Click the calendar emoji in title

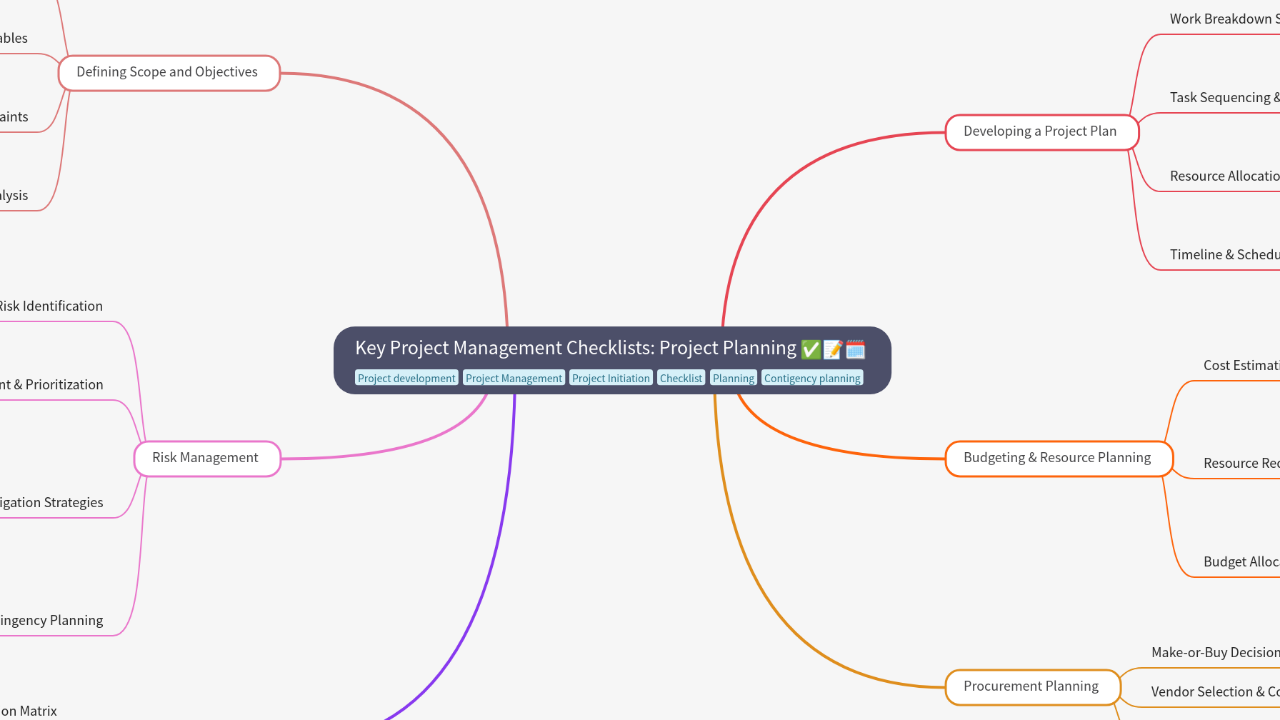(855, 349)
